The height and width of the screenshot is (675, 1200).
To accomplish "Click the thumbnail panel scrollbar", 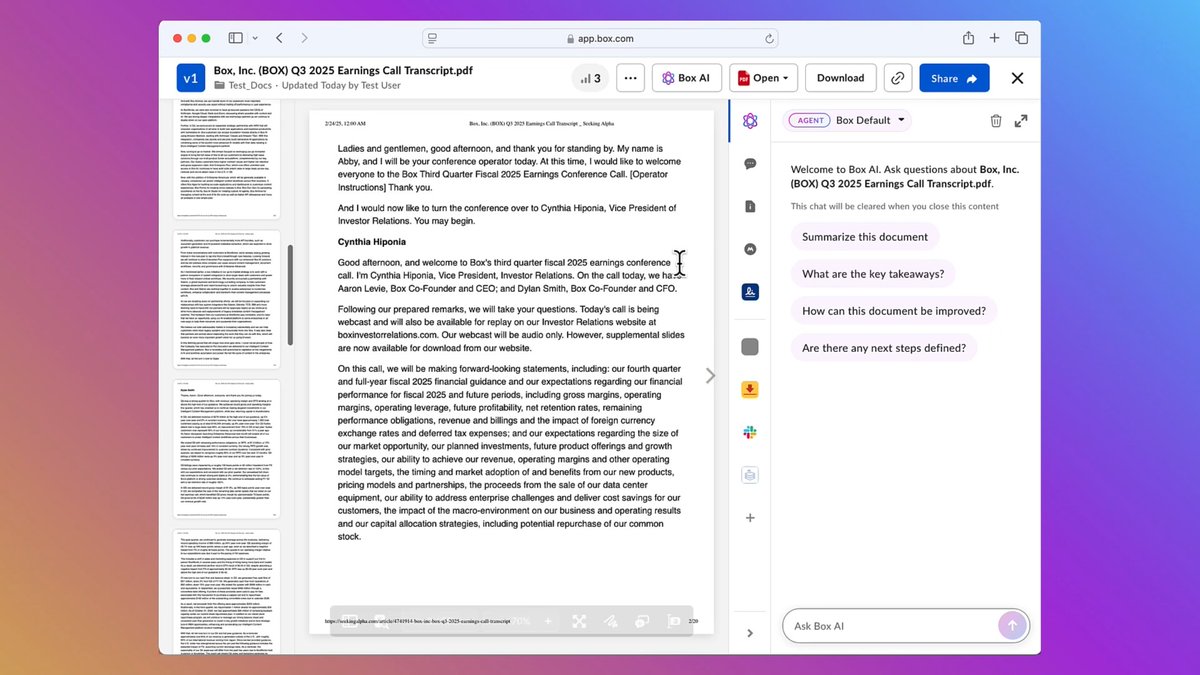I will tap(290, 296).
